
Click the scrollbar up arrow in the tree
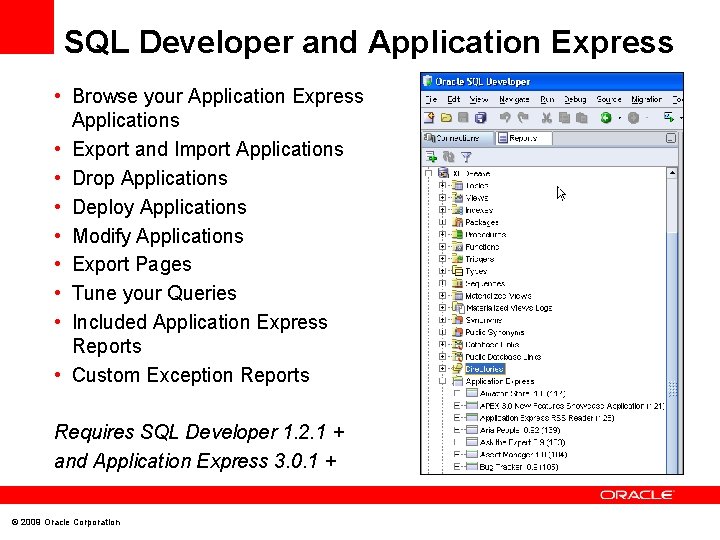tap(672, 173)
